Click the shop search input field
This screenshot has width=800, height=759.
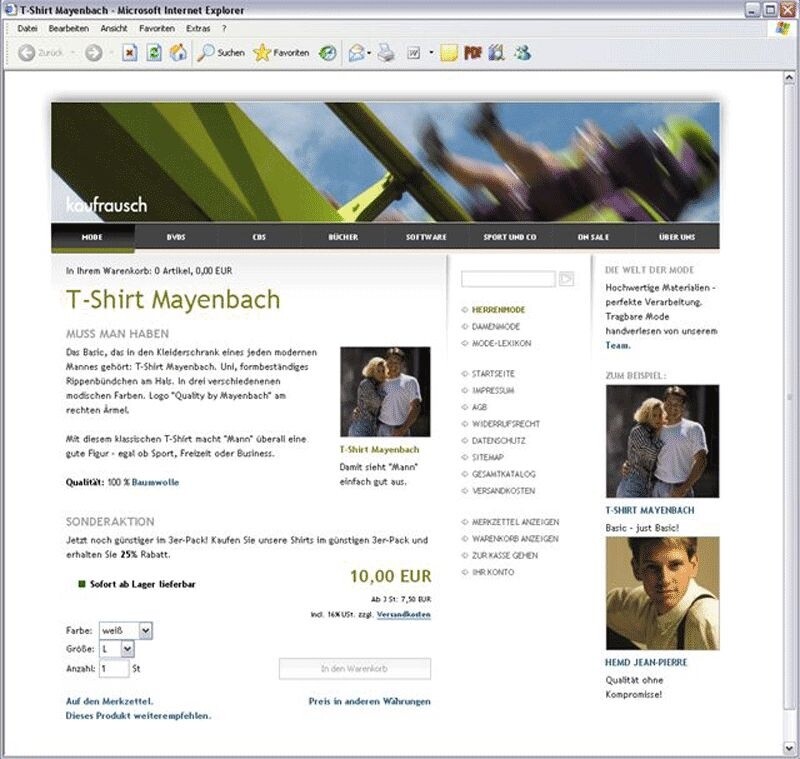pyautogui.click(x=508, y=279)
